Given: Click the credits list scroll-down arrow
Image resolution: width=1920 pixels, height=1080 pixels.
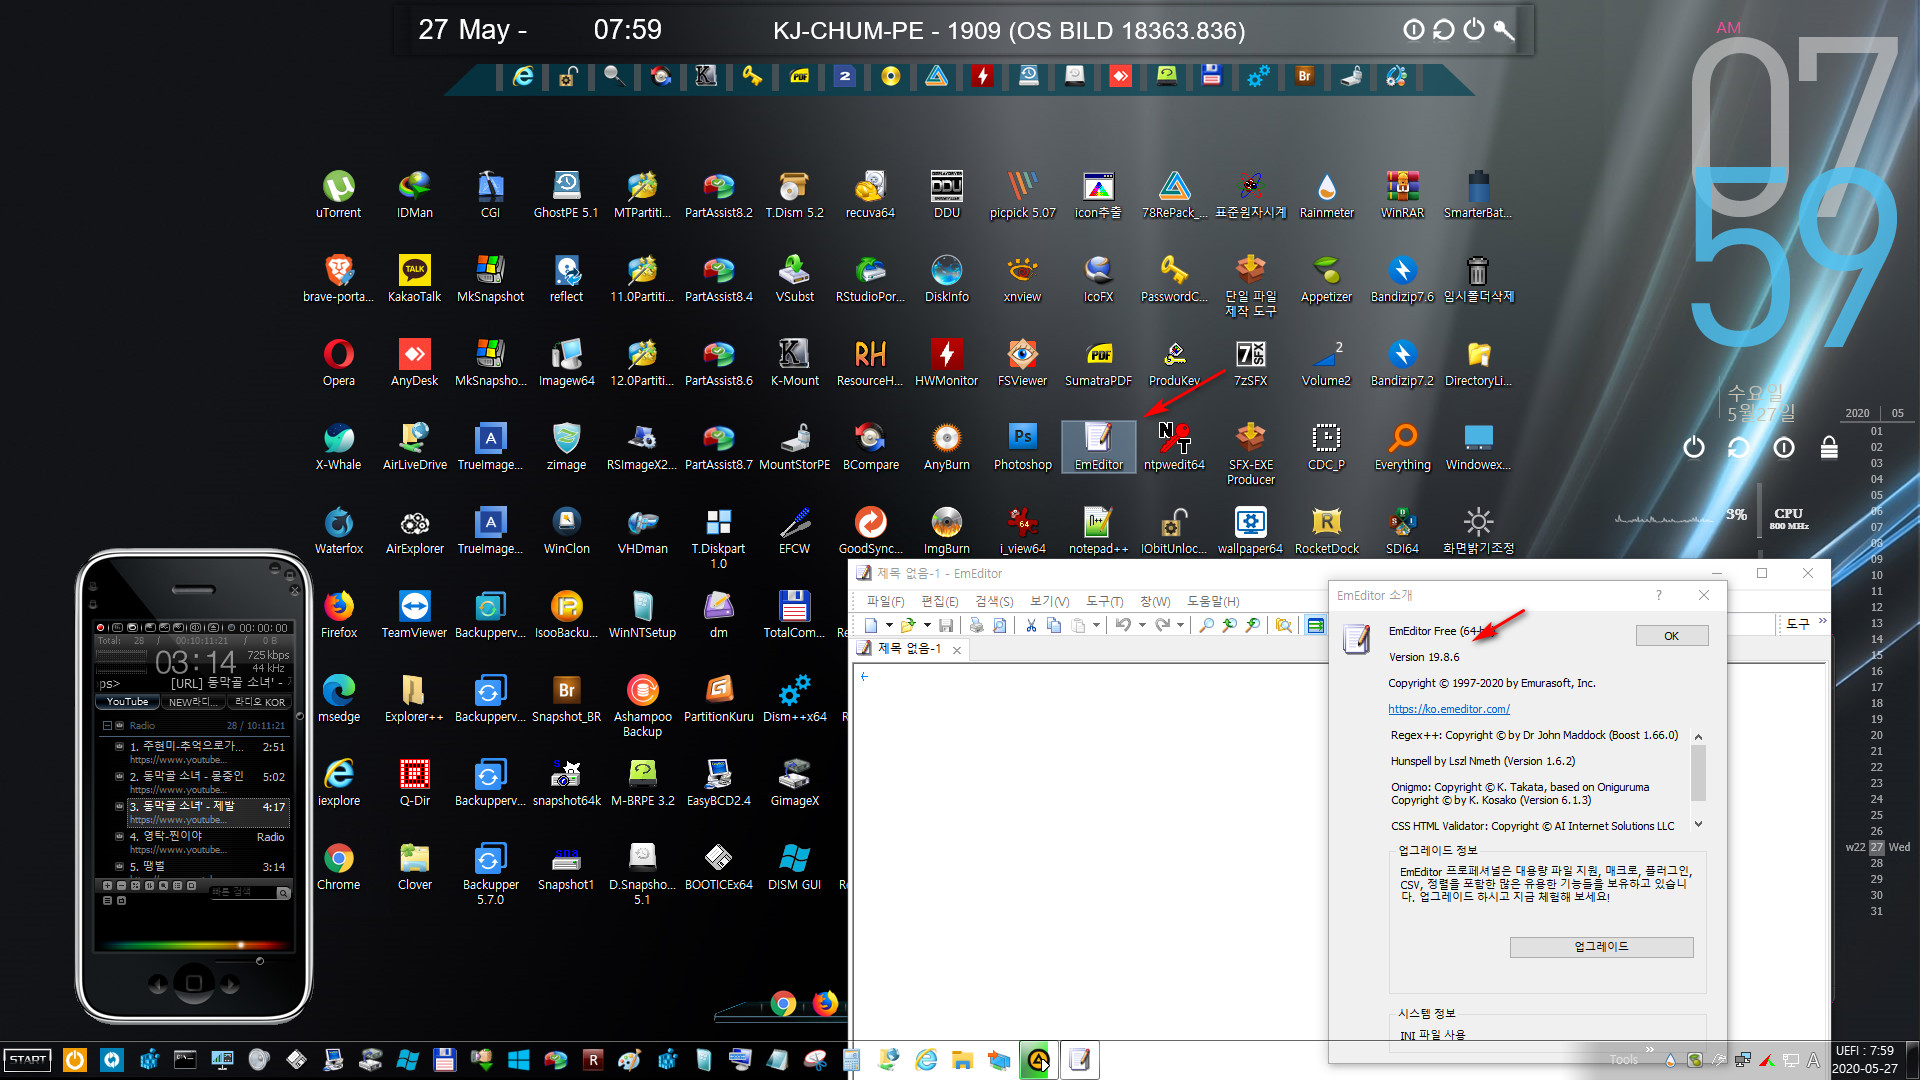Looking at the screenshot, I should (1698, 824).
